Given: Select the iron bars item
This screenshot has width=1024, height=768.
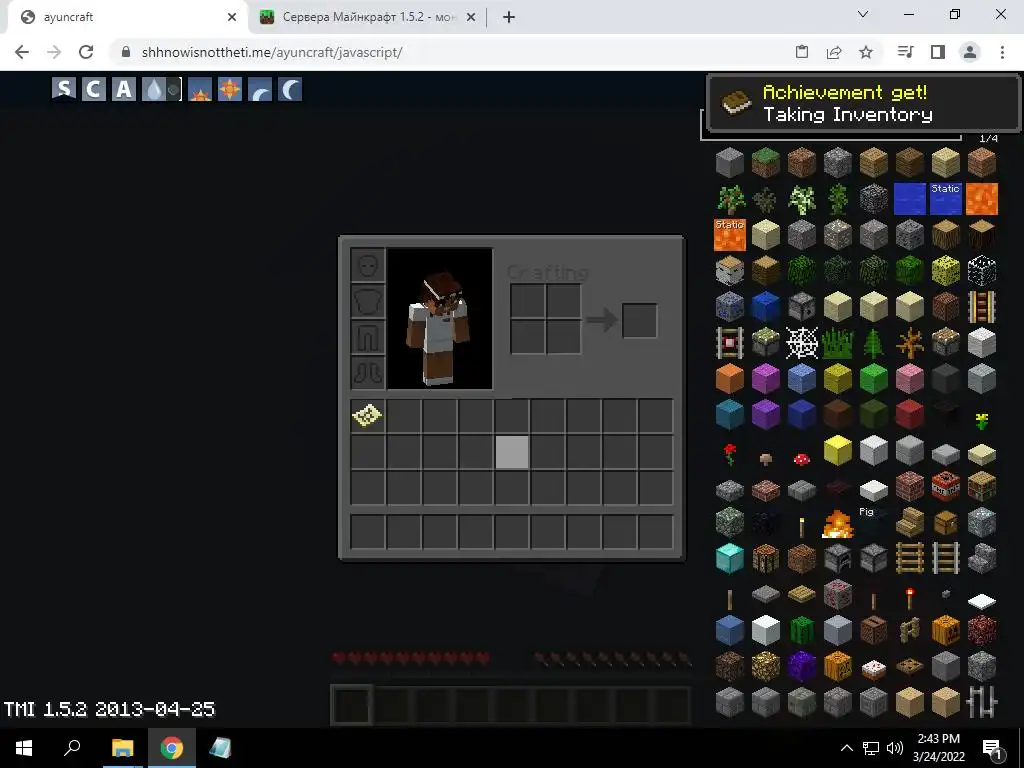Looking at the screenshot, I should [x=981, y=701].
